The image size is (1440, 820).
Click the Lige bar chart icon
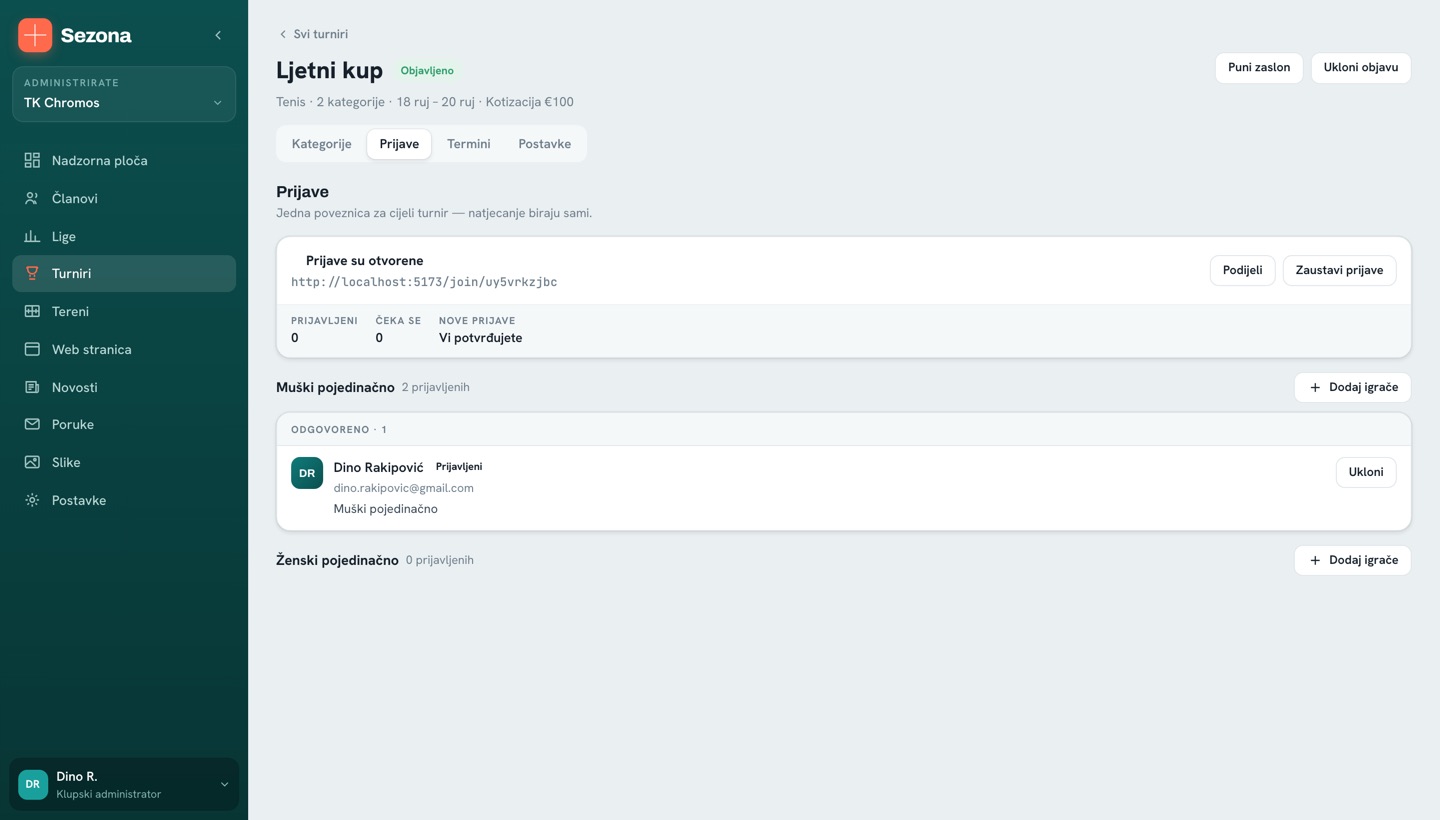[x=32, y=236]
